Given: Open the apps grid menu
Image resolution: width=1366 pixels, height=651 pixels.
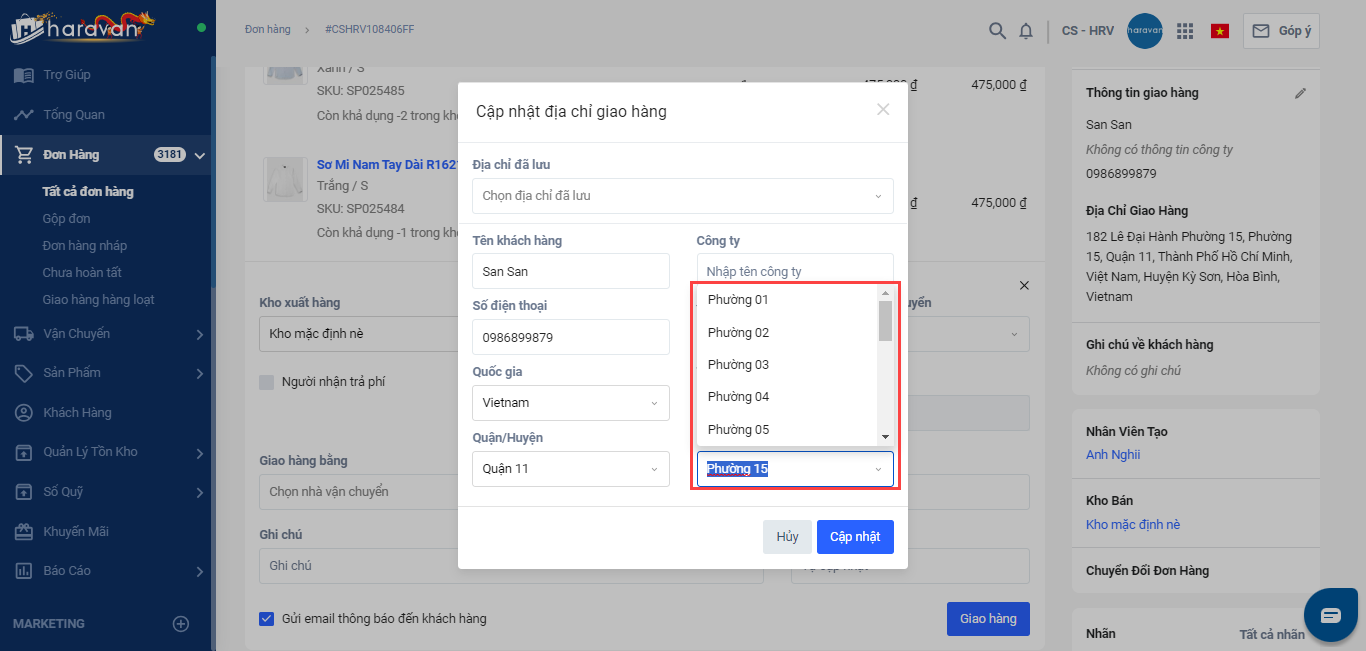Looking at the screenshot, I should (1185, 31).
